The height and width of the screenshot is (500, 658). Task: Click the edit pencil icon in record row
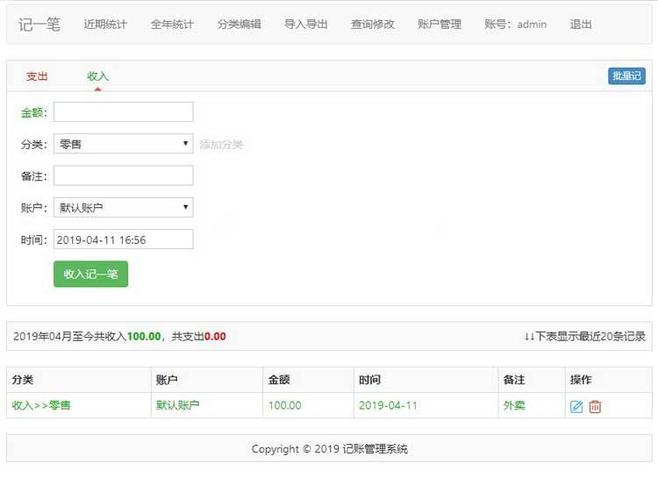tap(576, 407)
